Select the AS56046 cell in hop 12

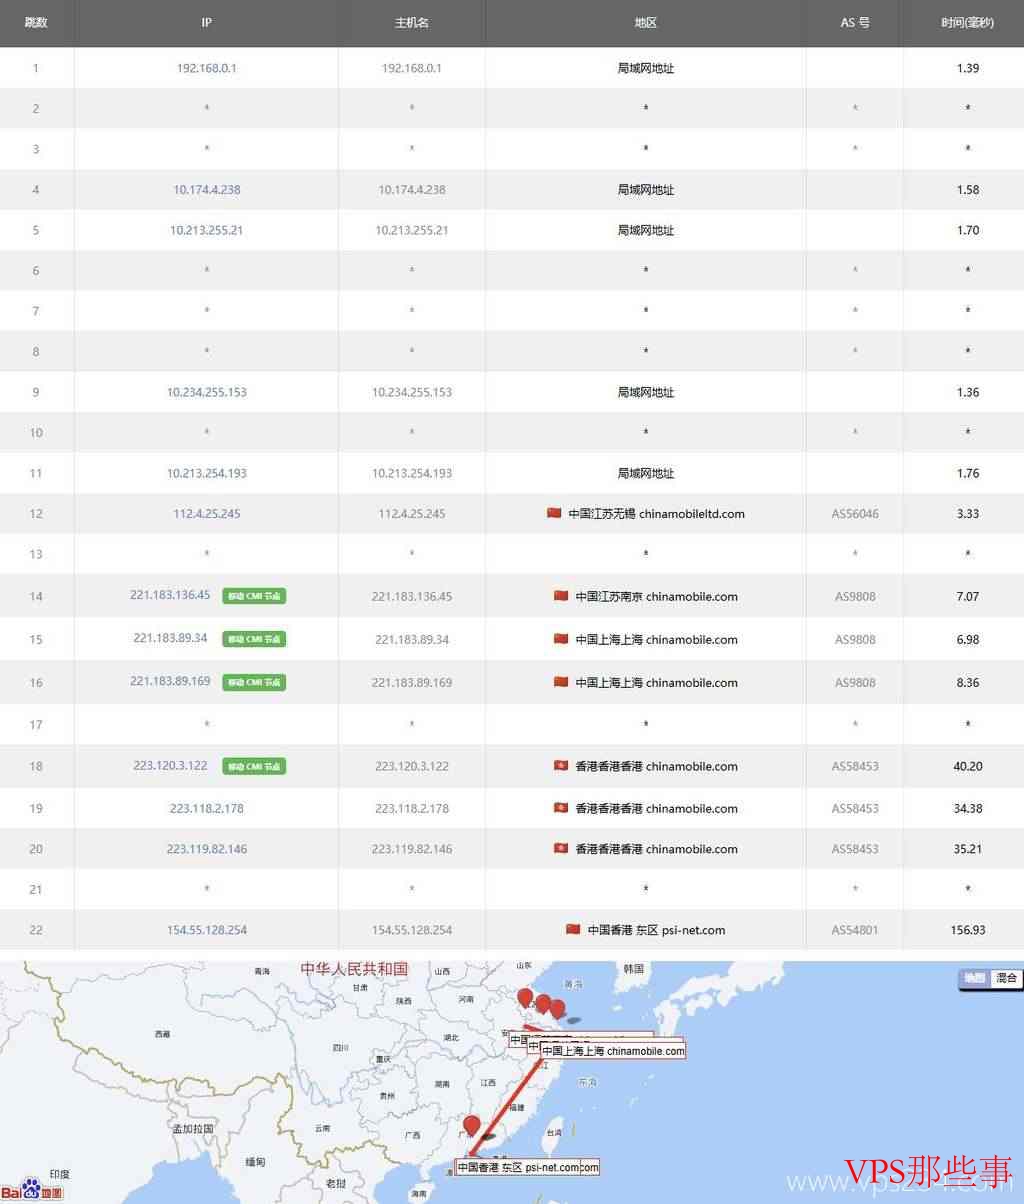(855, 513)
